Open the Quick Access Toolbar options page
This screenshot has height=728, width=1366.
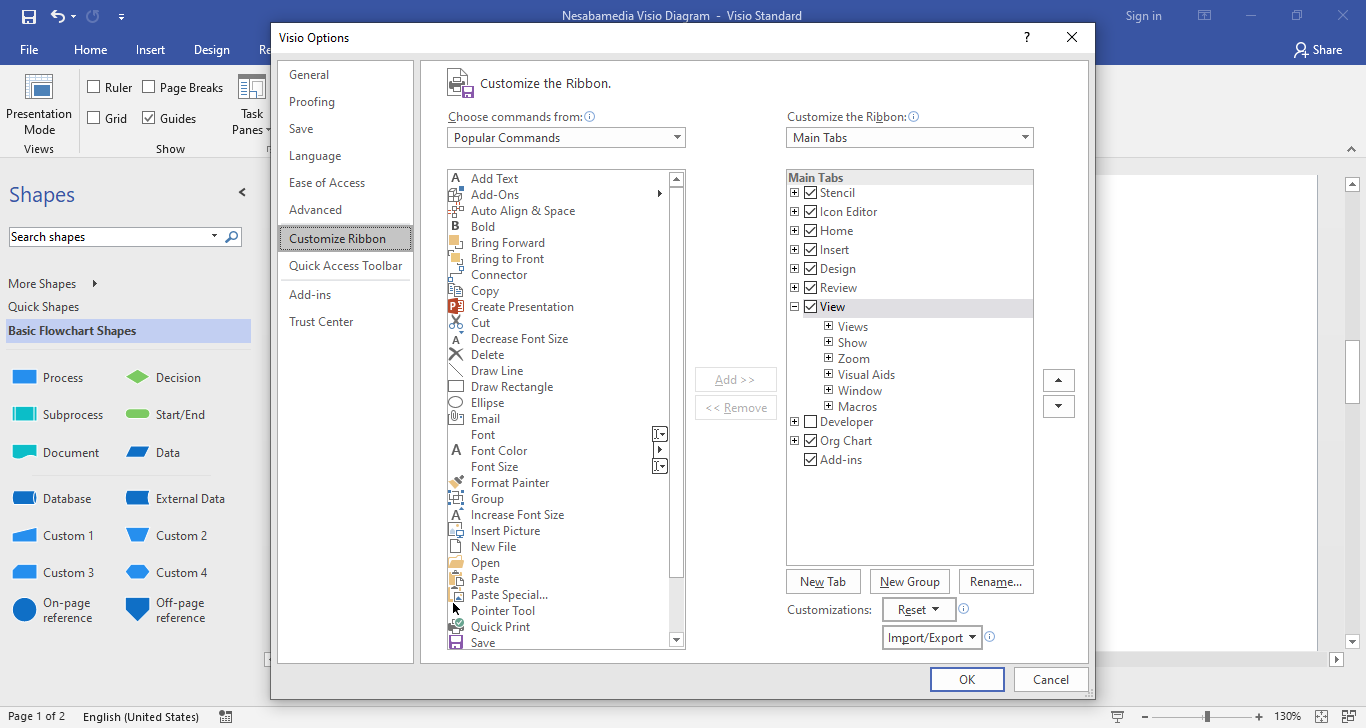[345, 266]
